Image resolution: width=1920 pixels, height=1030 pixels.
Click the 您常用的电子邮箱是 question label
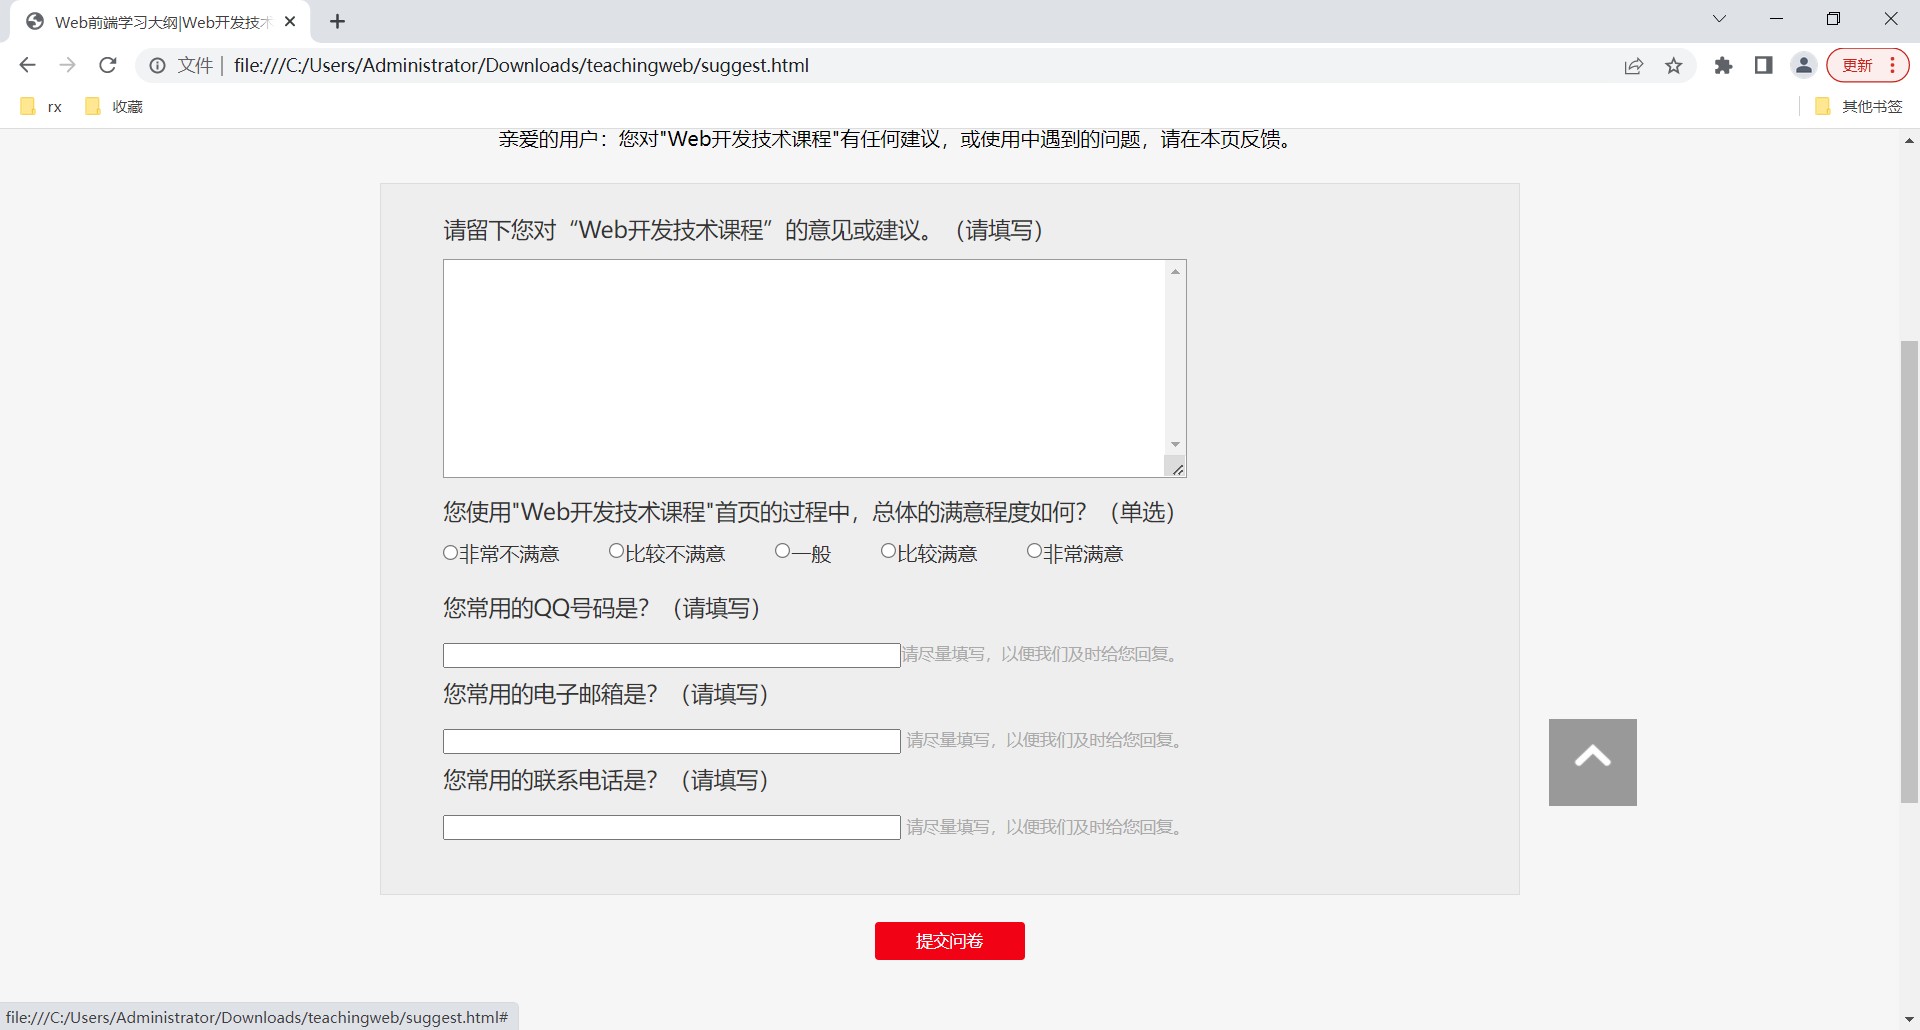pyautogui.click(x=606, y=694)
